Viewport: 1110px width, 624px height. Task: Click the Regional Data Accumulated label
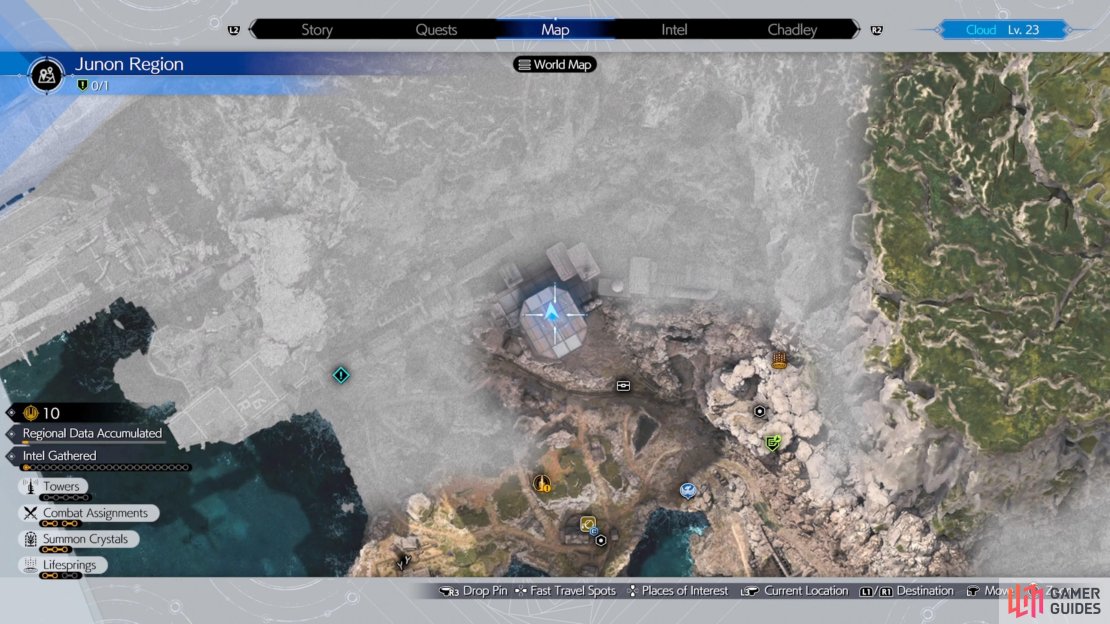coord(92,433)
